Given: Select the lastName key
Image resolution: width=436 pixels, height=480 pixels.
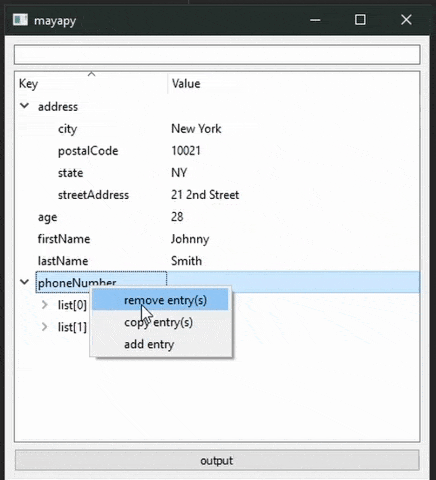Looking at the screenshot, I should click(x=63, y=261).
